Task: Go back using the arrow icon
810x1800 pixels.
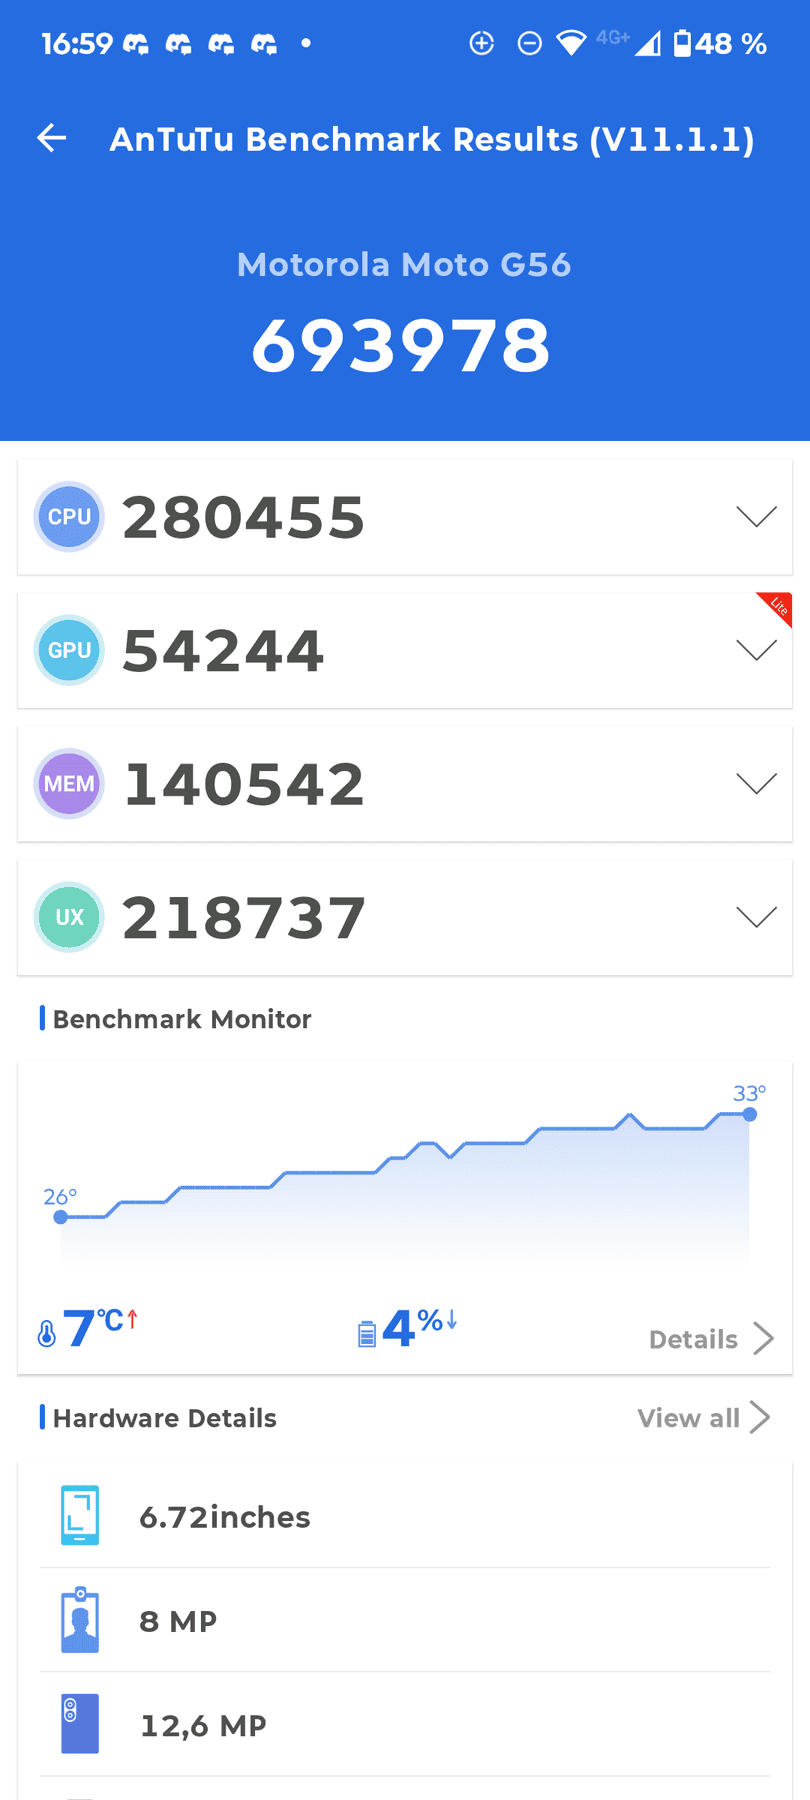Action: pyautogui.click(x=52, y=138)
